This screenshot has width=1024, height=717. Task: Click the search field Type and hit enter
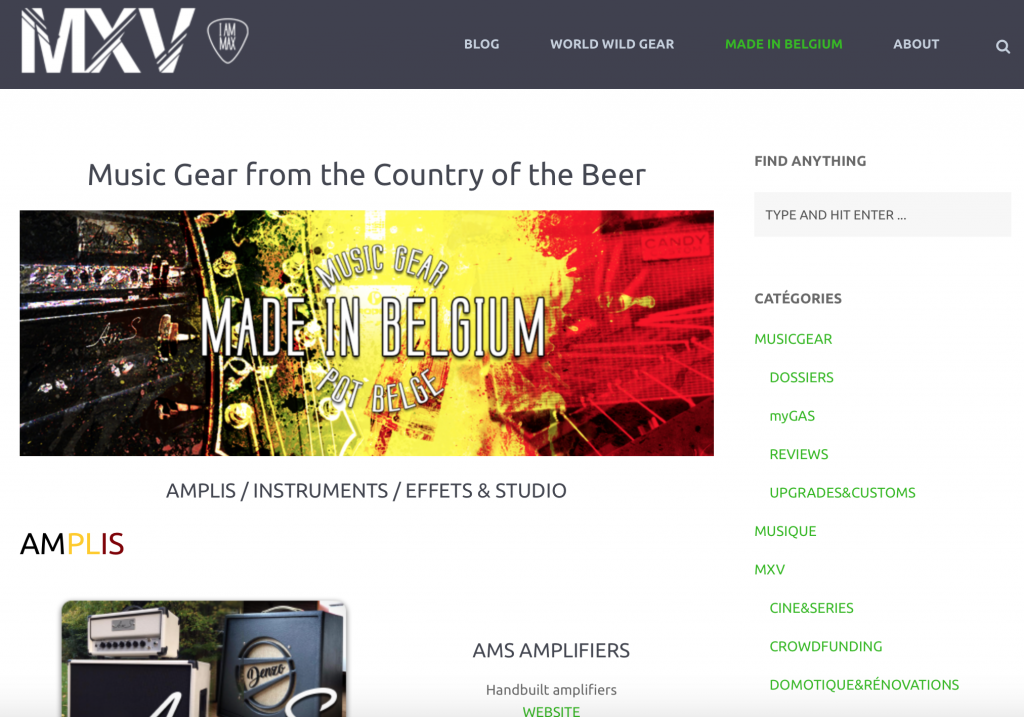[x=882, y=215]
